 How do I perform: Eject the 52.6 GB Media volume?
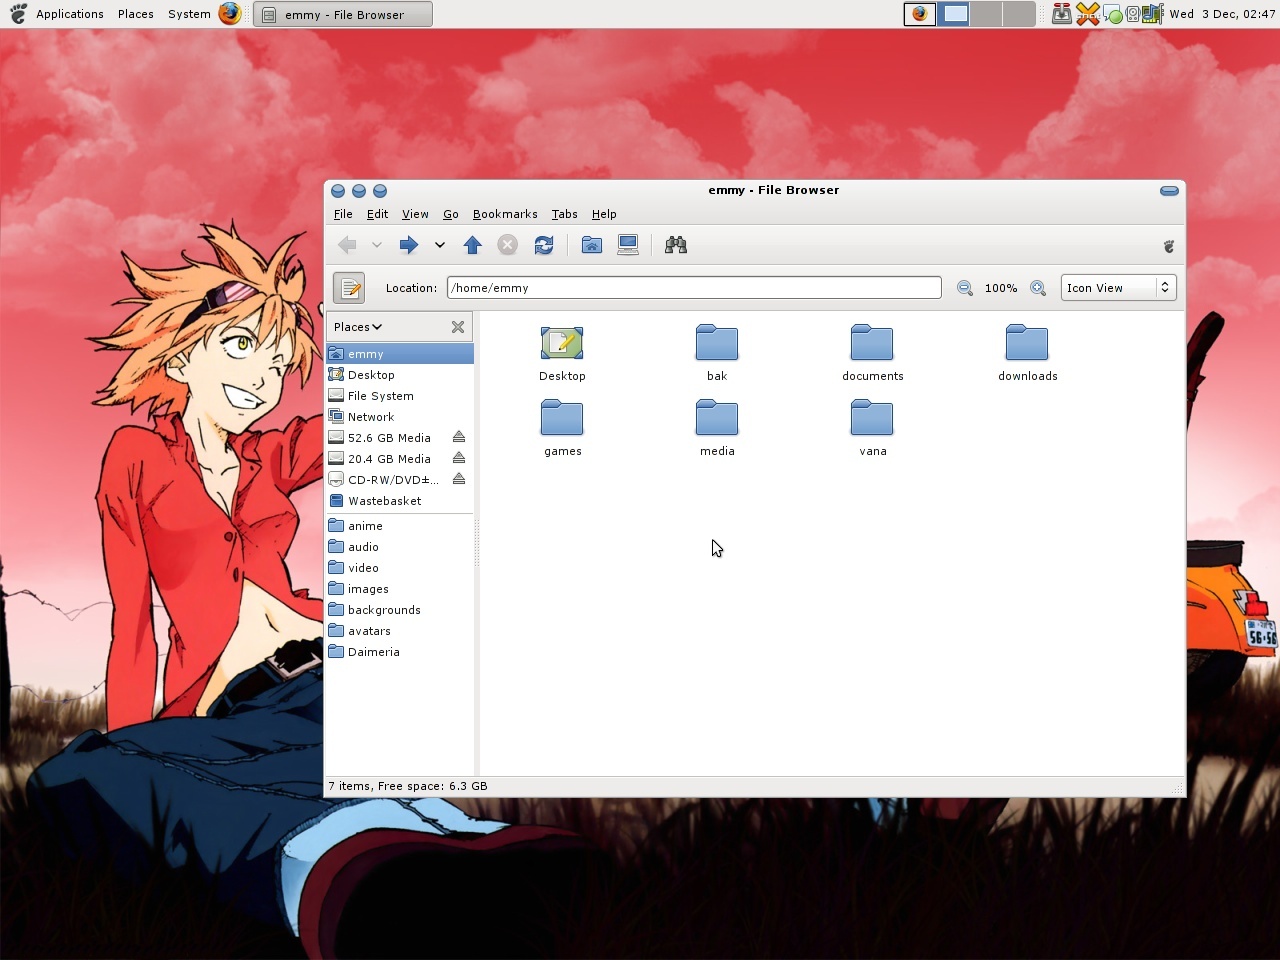click(459, 438)
